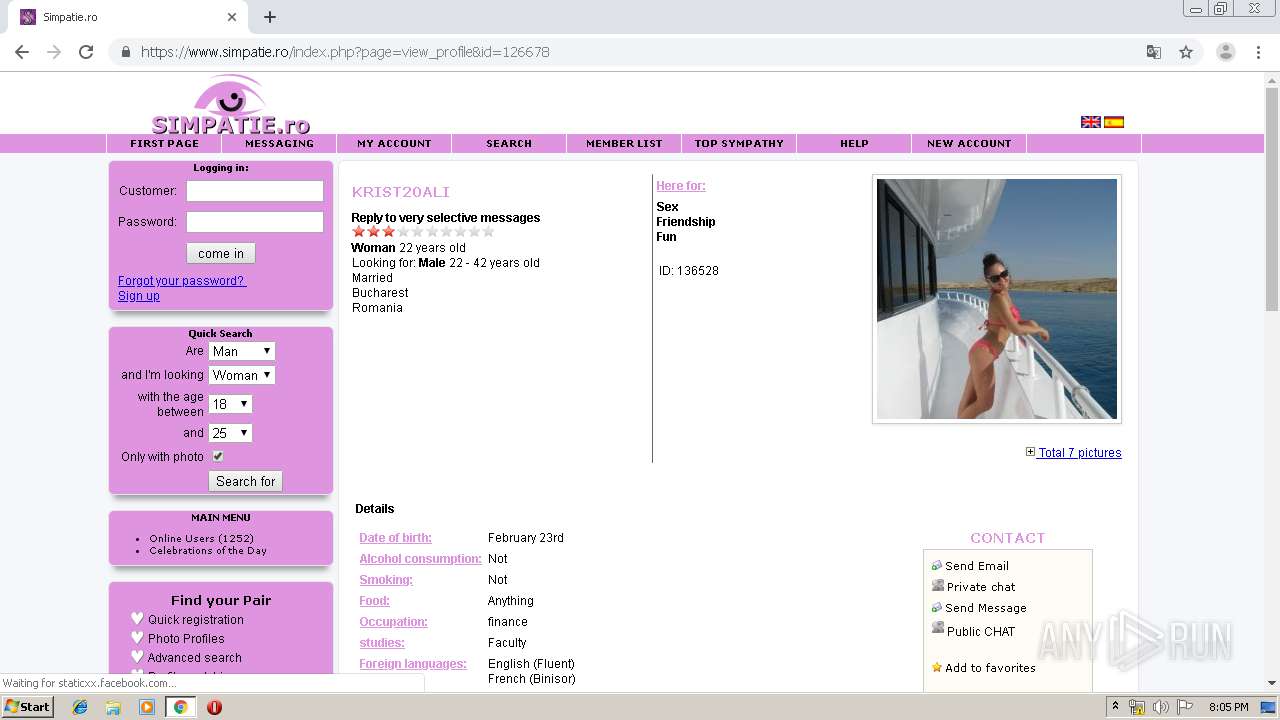Image resolution: width=1280 pixels, height=720 pixels.
Task: Open Opera icon in taskbar
Action: [x=214, y=707]
